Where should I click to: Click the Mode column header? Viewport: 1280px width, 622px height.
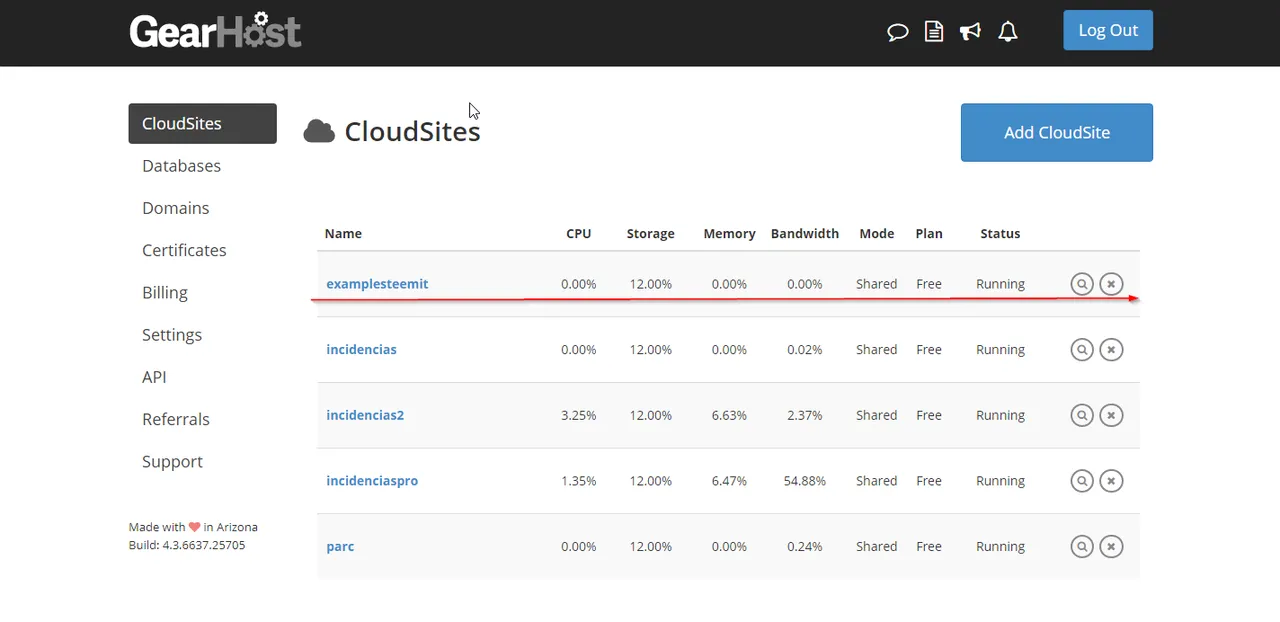coord(876,234)
